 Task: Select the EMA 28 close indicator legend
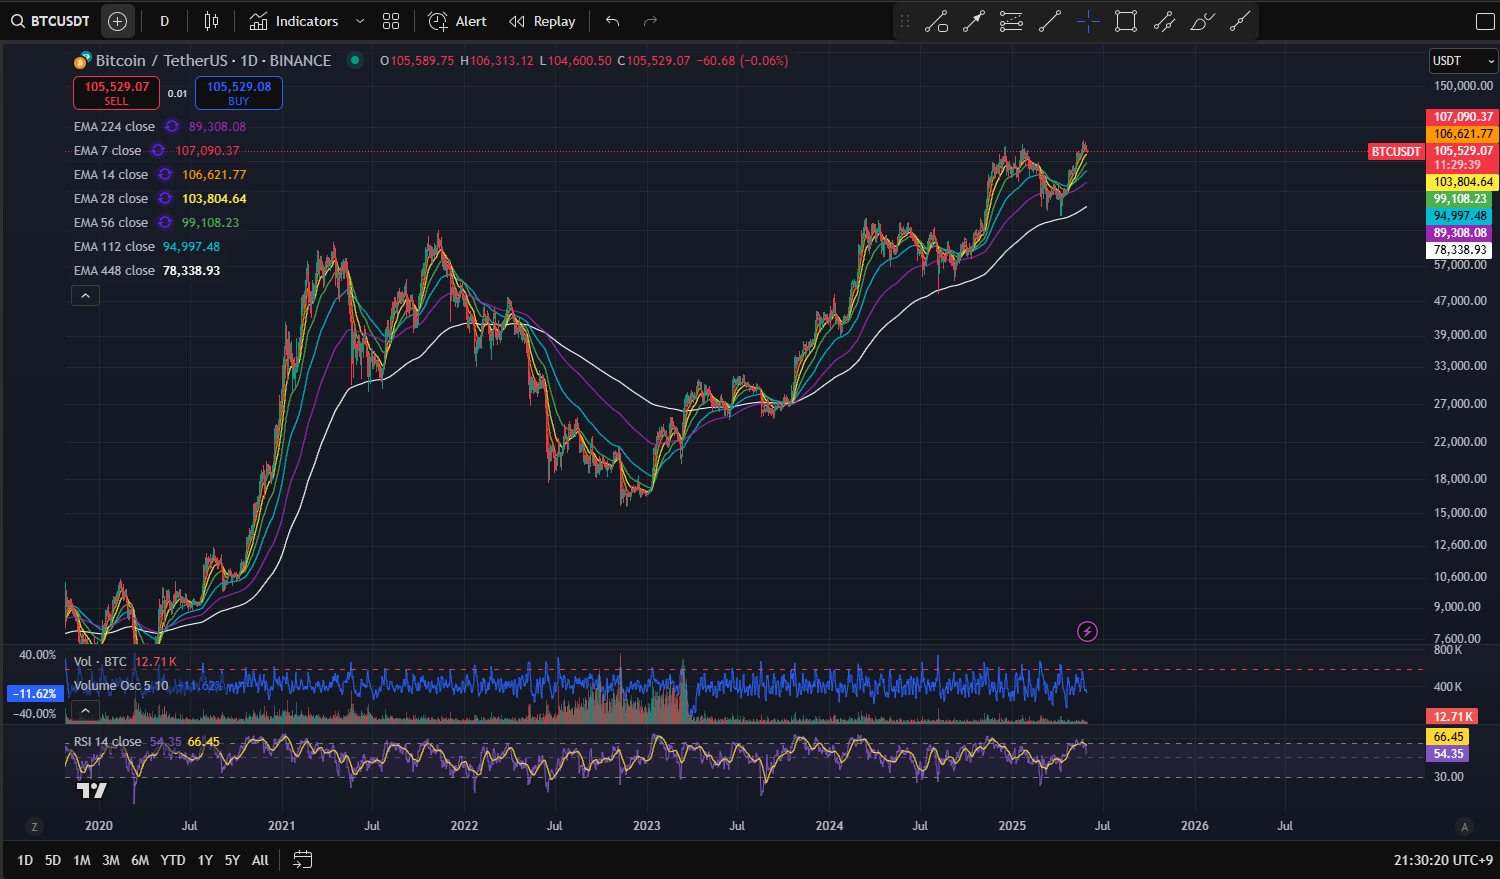click(111, 199)
